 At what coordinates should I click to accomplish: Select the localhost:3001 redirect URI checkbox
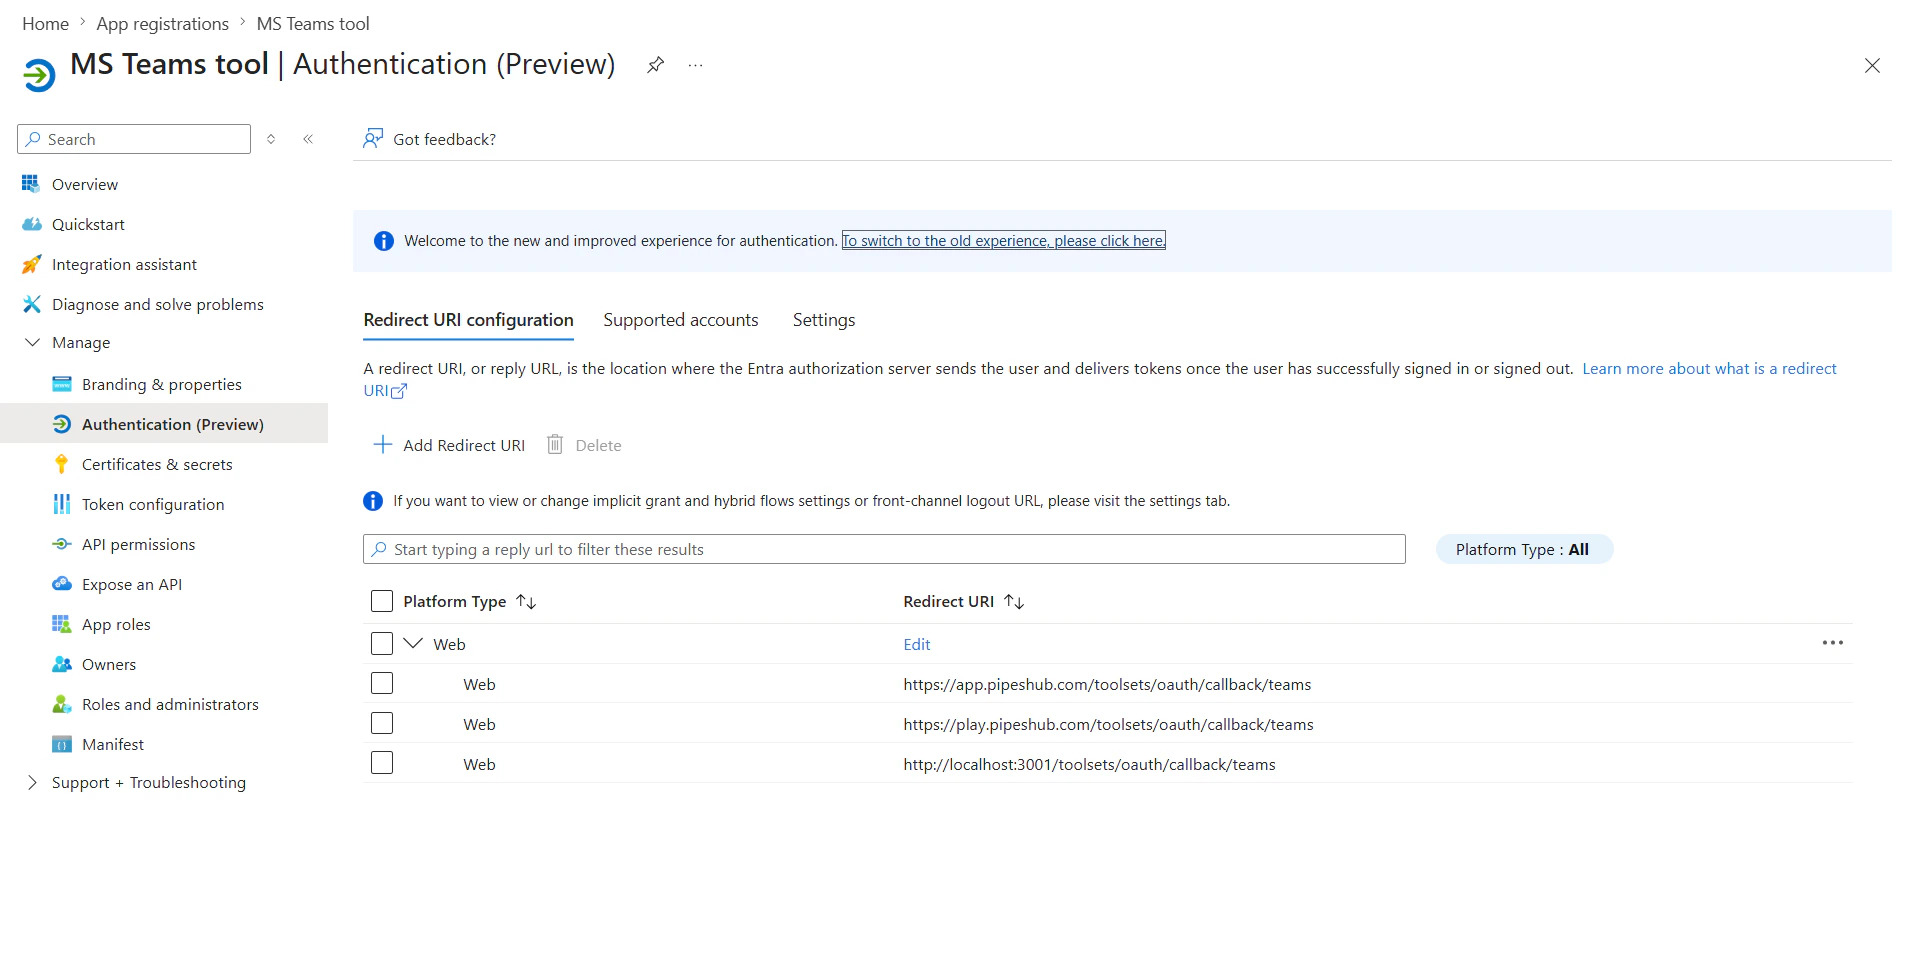click(x=381, y=762)
